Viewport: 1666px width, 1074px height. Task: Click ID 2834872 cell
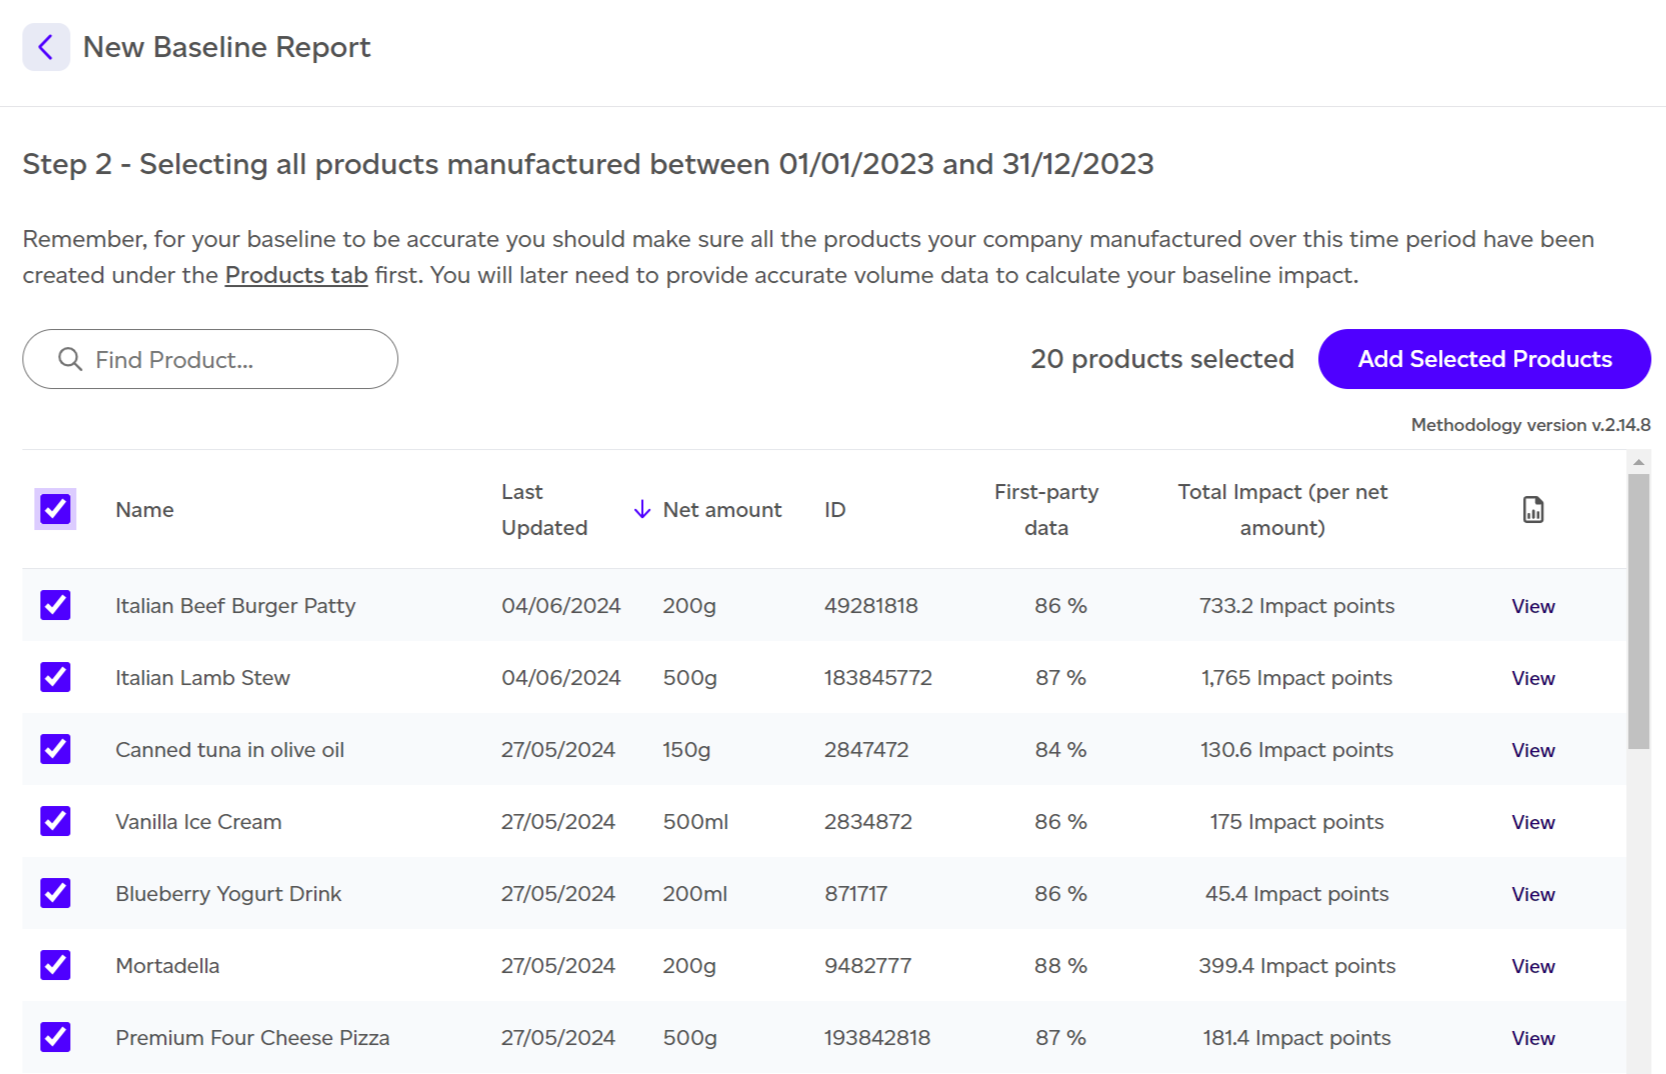(x=868, y=822)
